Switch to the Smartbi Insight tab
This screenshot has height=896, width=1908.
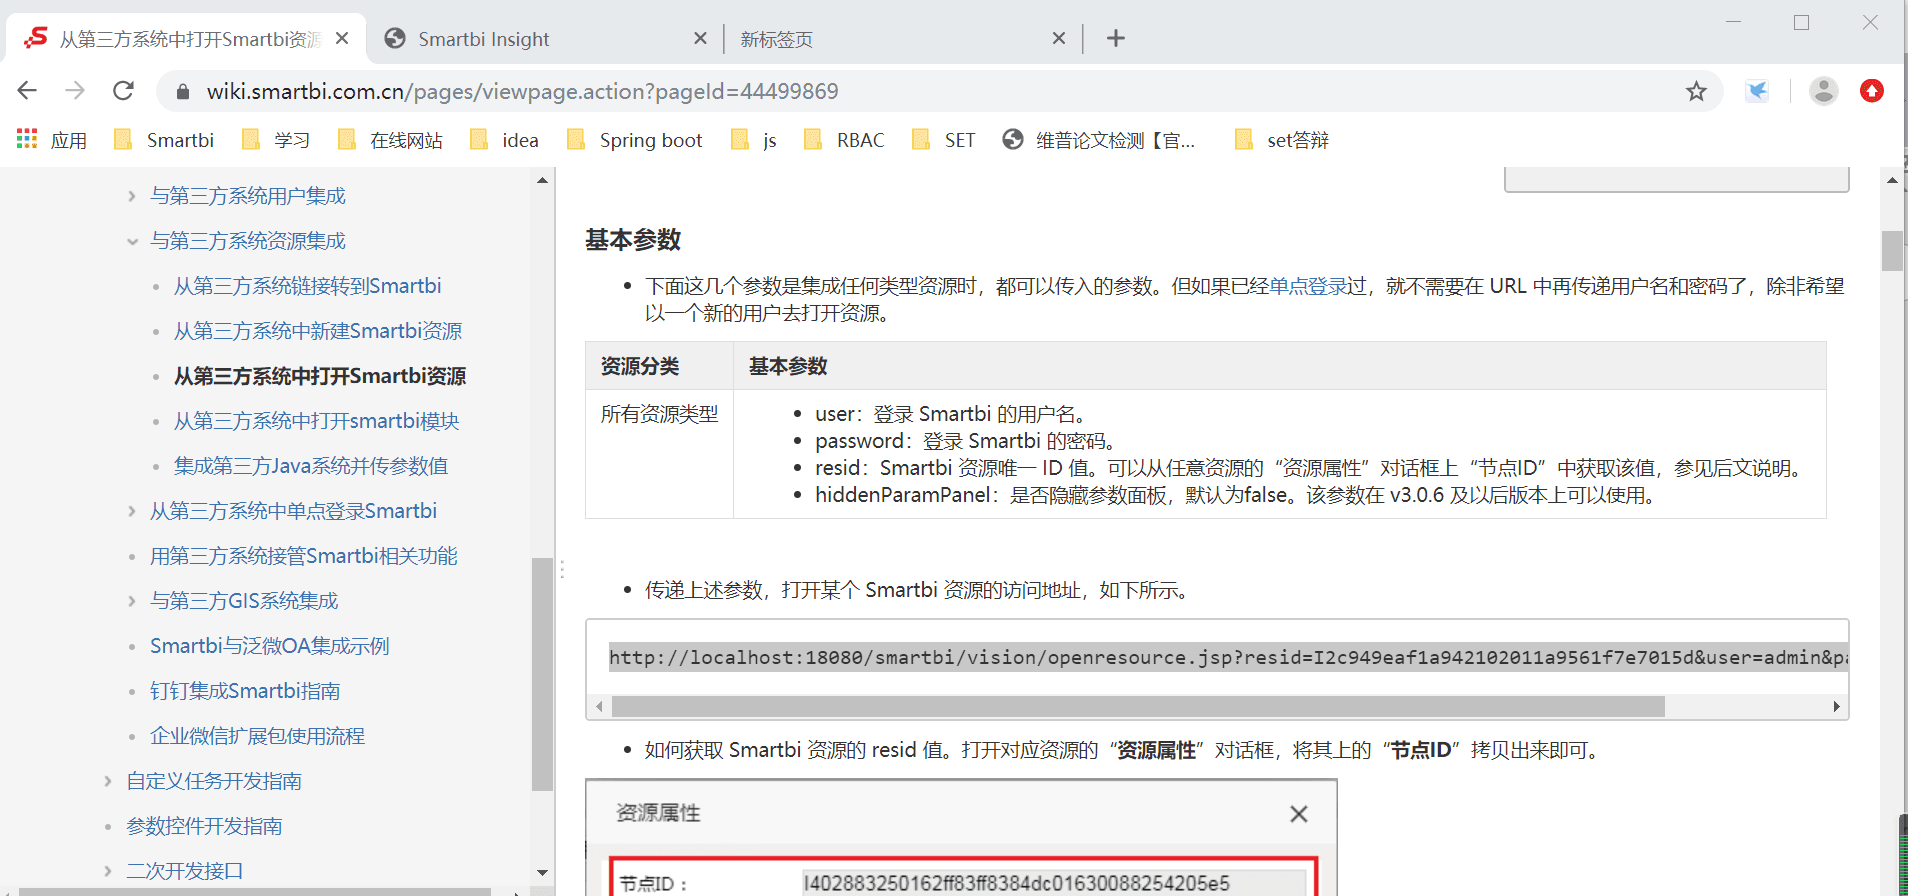point(545,39)
